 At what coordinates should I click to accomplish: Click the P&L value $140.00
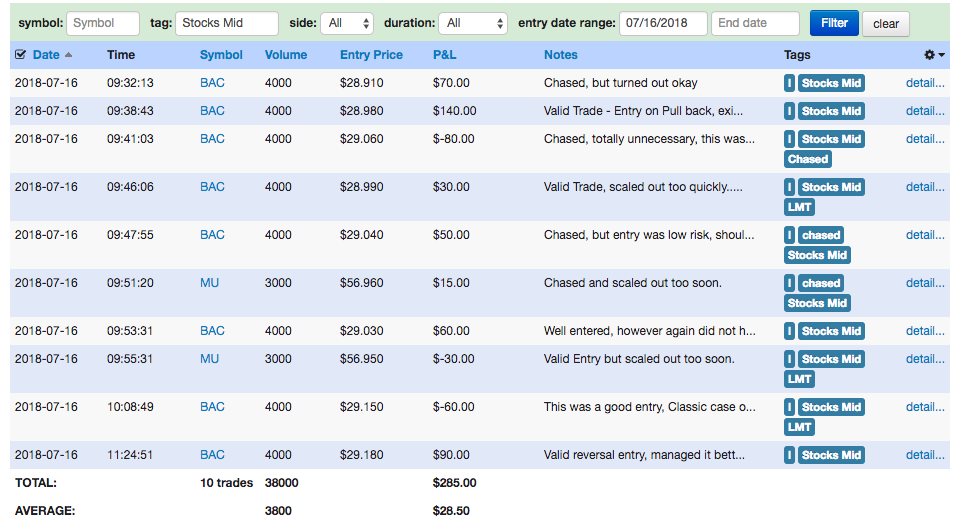click(455, 111)
